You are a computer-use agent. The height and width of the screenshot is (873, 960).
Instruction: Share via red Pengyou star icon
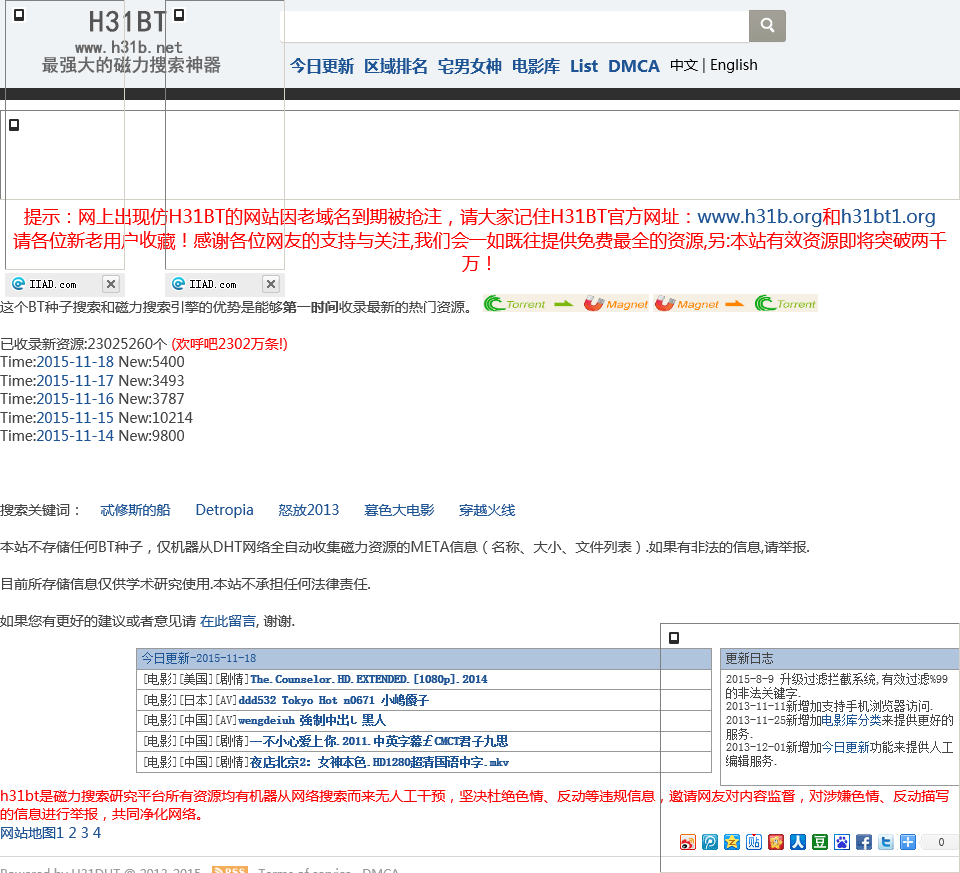[776, 842]
